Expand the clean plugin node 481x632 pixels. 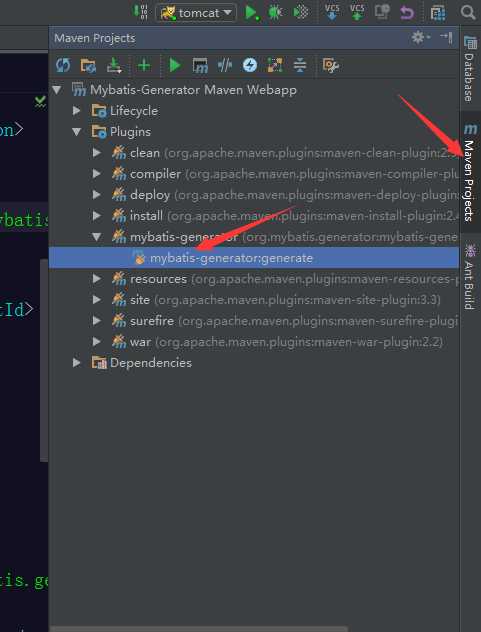pyautogui.click(x=96, y=152)
